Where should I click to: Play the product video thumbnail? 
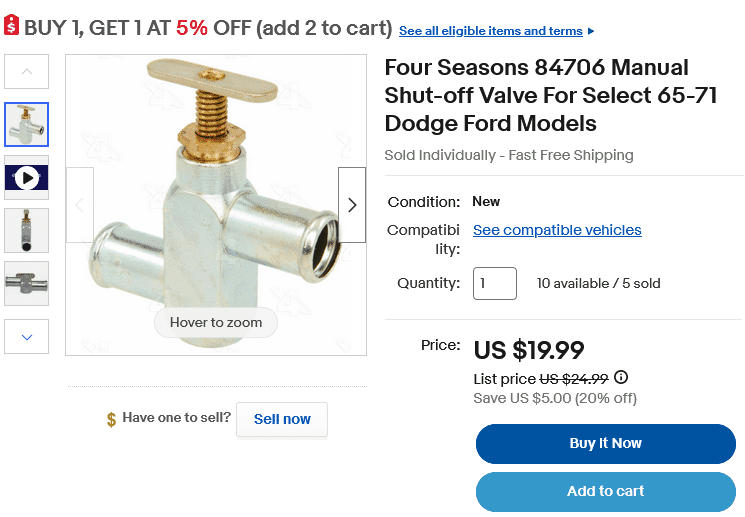click(26, 178)
